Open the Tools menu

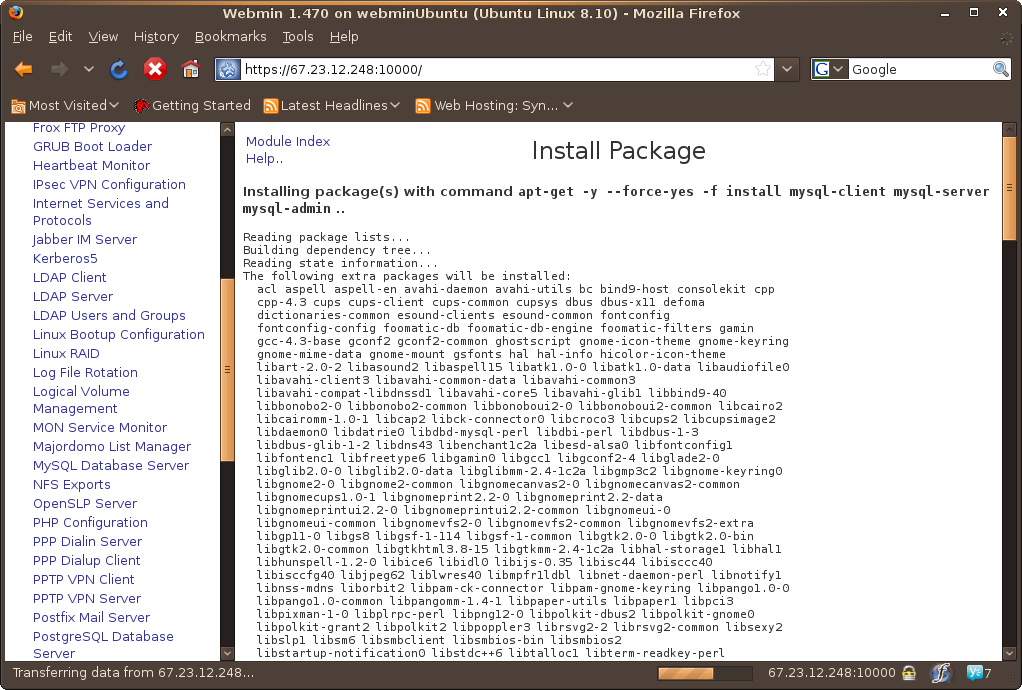[x=297, y=36]
